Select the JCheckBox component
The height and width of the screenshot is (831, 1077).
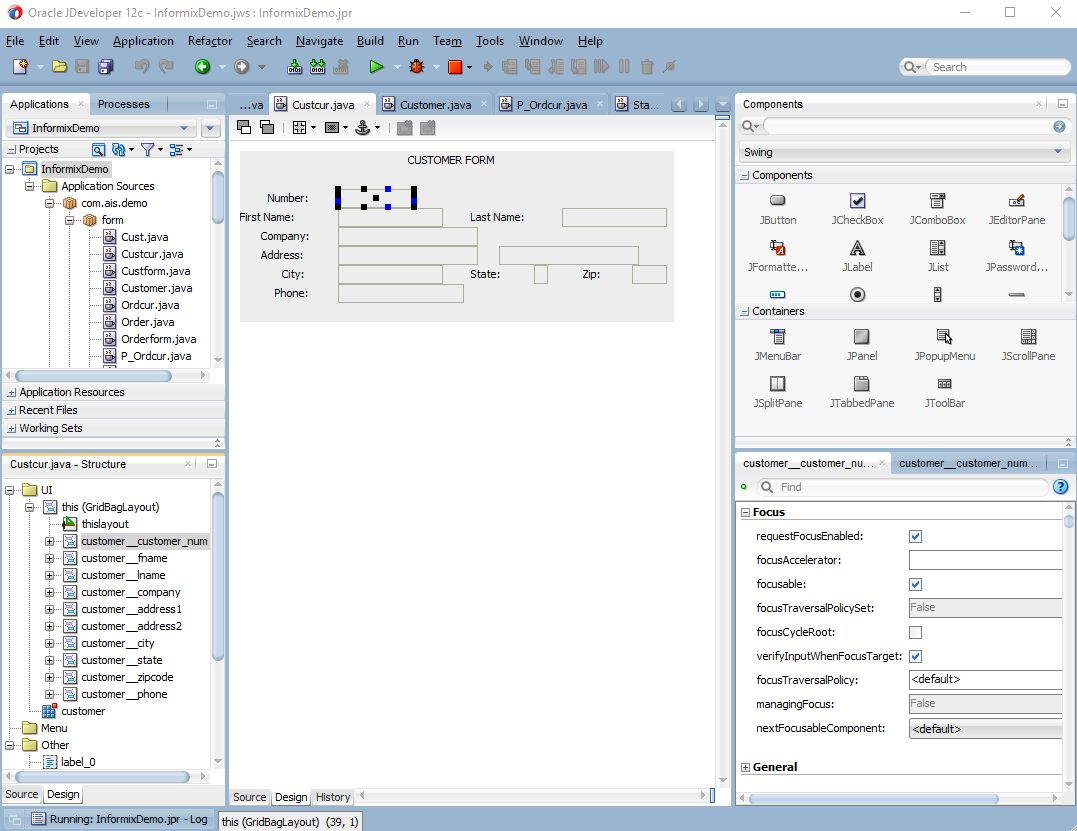tap(857, 209)
